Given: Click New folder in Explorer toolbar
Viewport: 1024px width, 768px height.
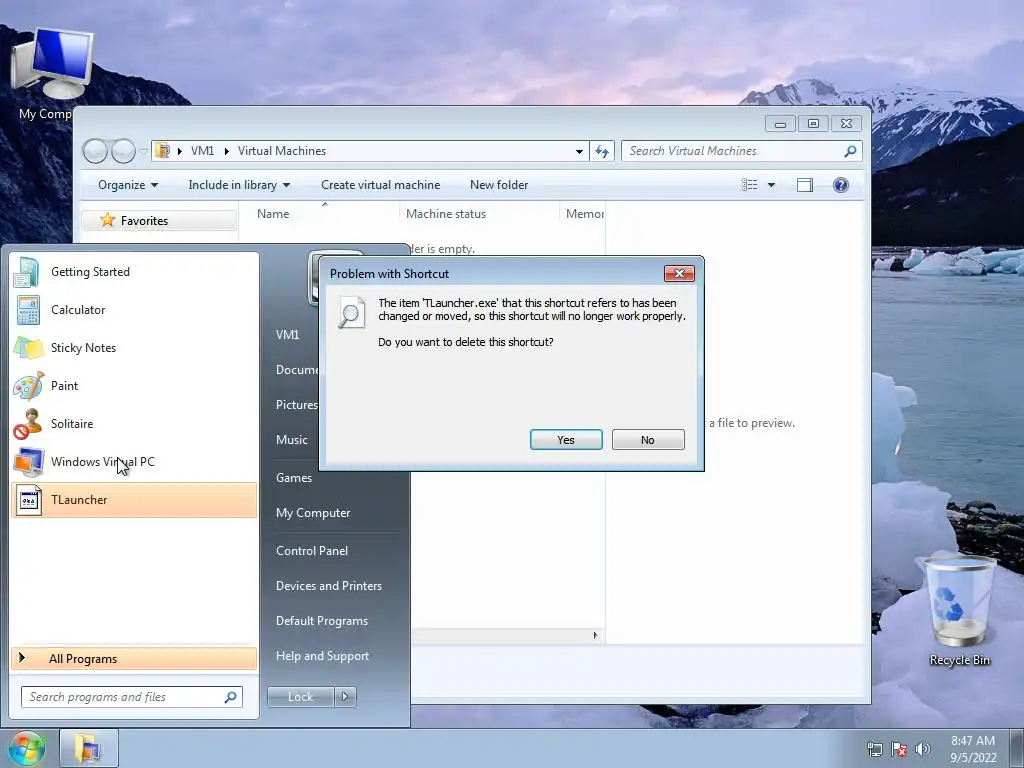Looking at the screenshot, I should (499, 185).
